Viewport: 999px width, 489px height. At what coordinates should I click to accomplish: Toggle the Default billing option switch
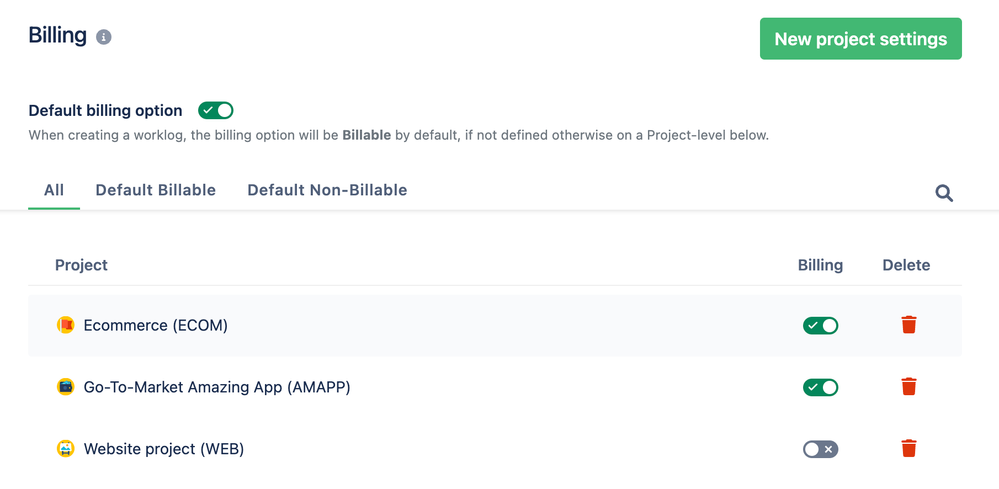215,111
